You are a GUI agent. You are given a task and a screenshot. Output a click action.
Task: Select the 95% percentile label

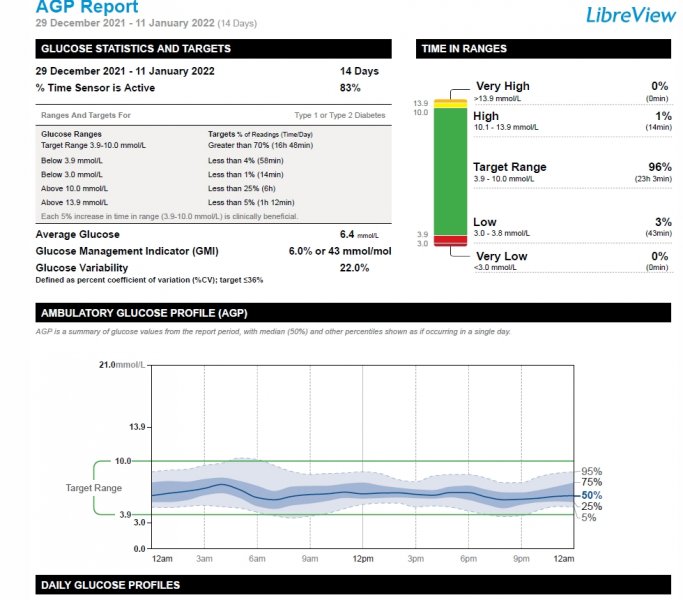[591, 471]
